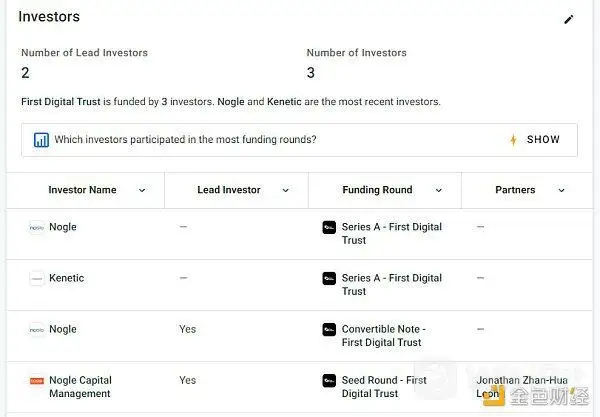Image resolution: width=600 pixels, height=417 pixels.
Task: Click the bar chart insight icon
Action: tap(41, 140)
